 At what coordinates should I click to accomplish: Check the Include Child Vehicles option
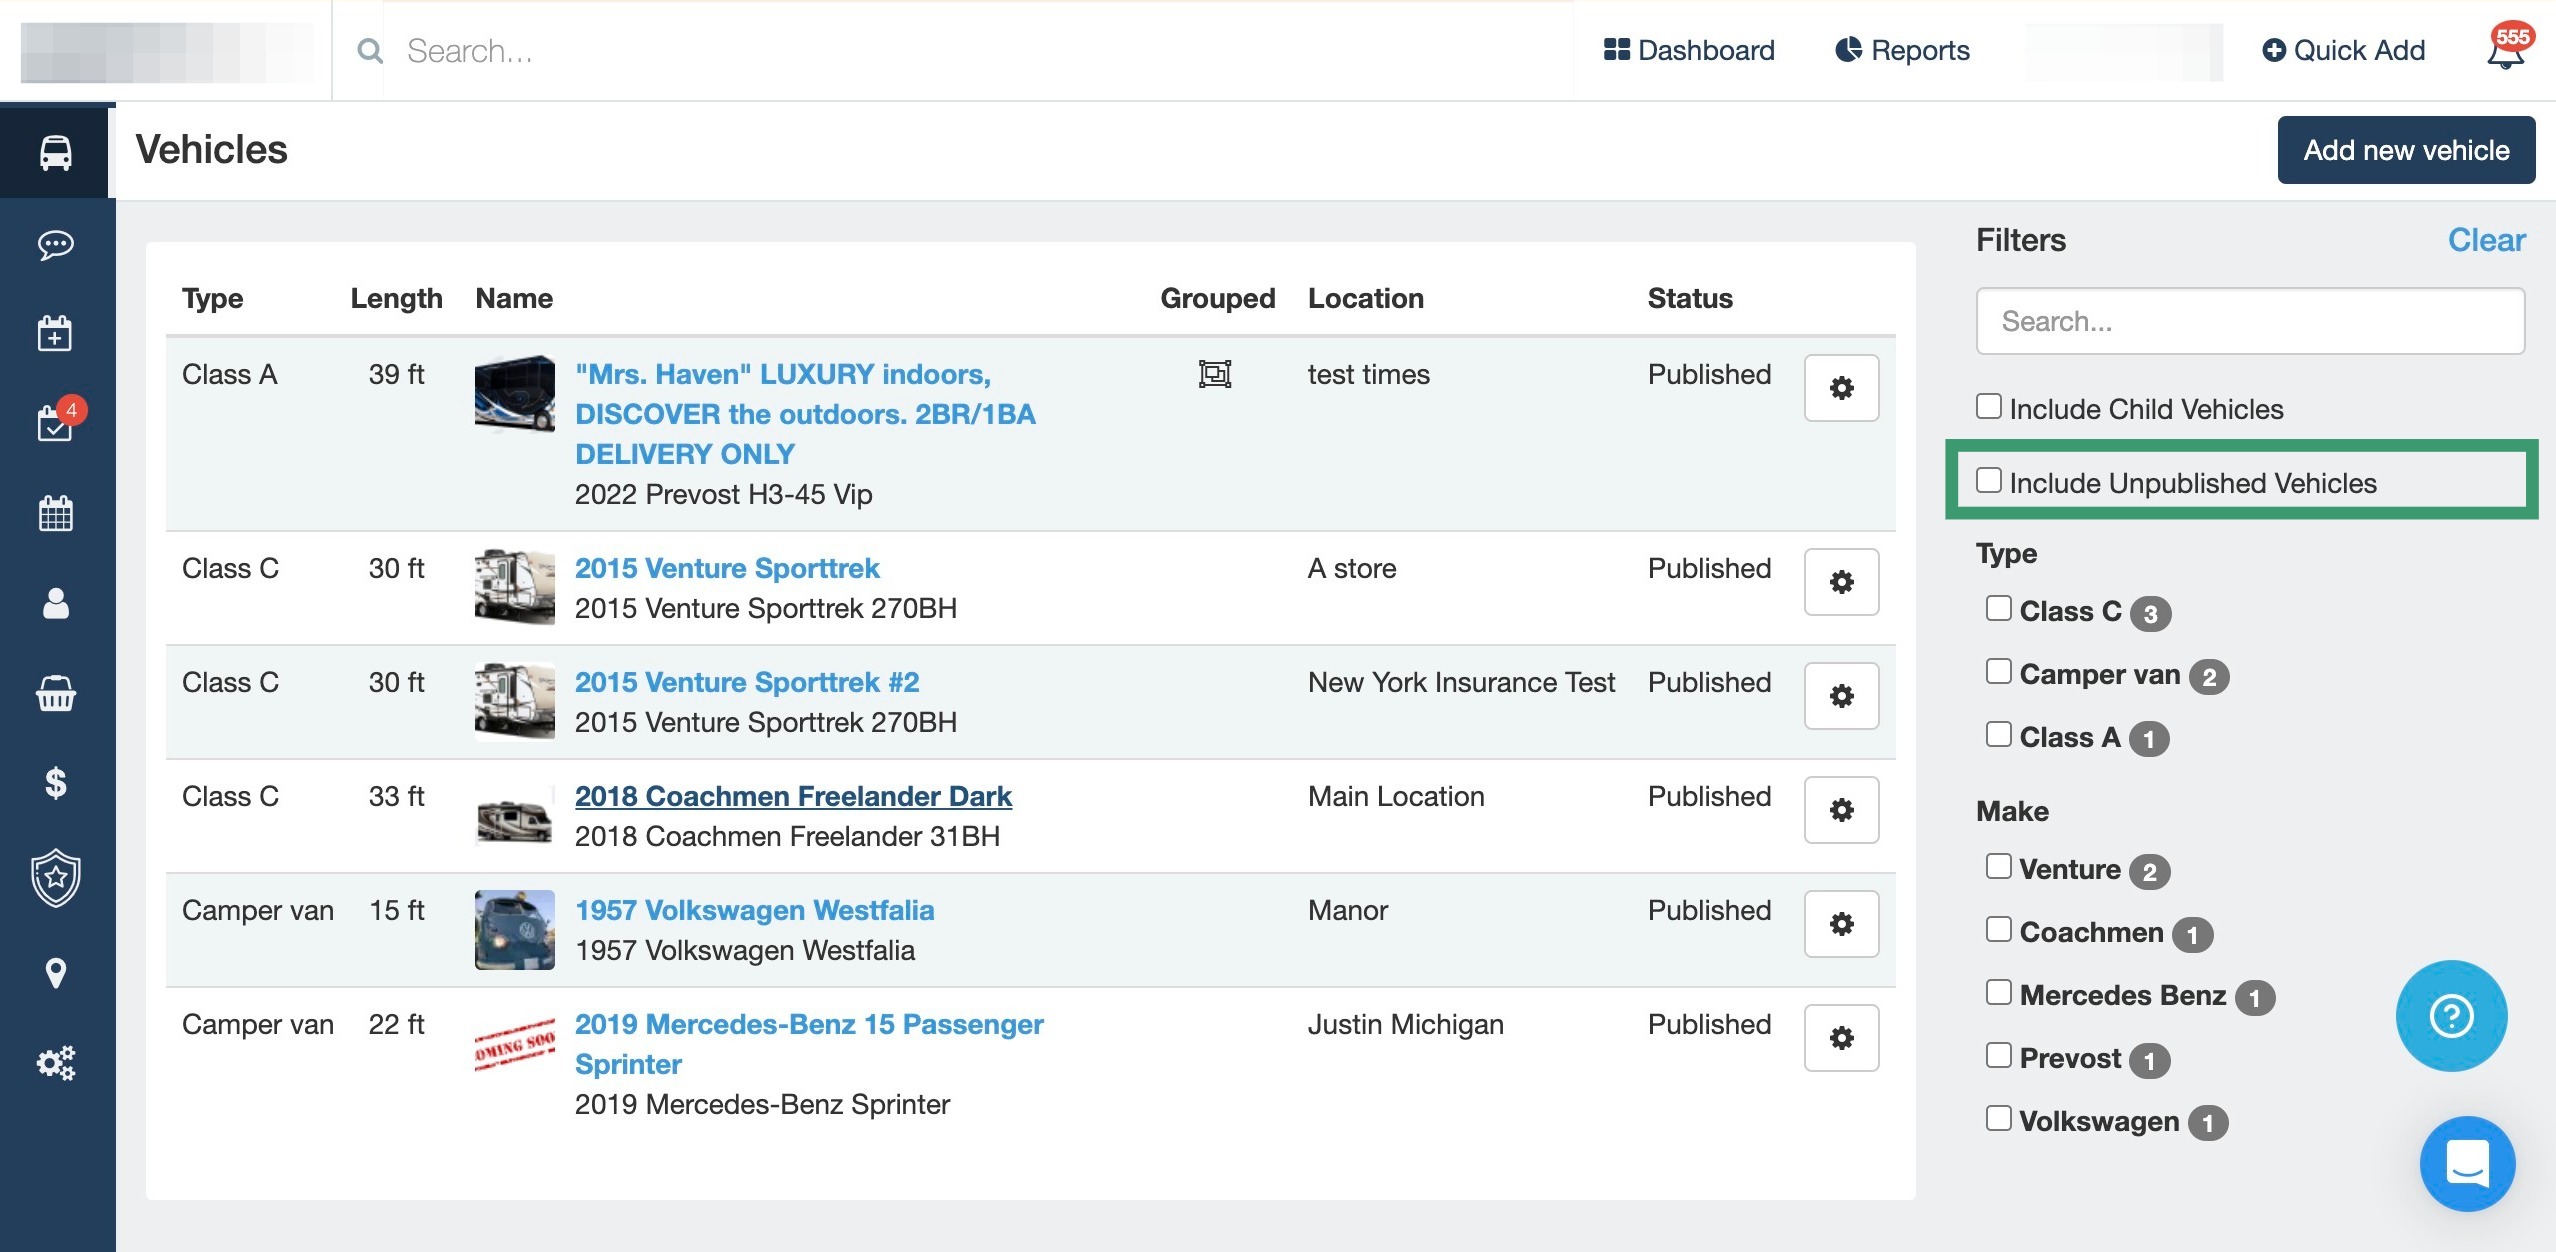(x=1989, y=407)
